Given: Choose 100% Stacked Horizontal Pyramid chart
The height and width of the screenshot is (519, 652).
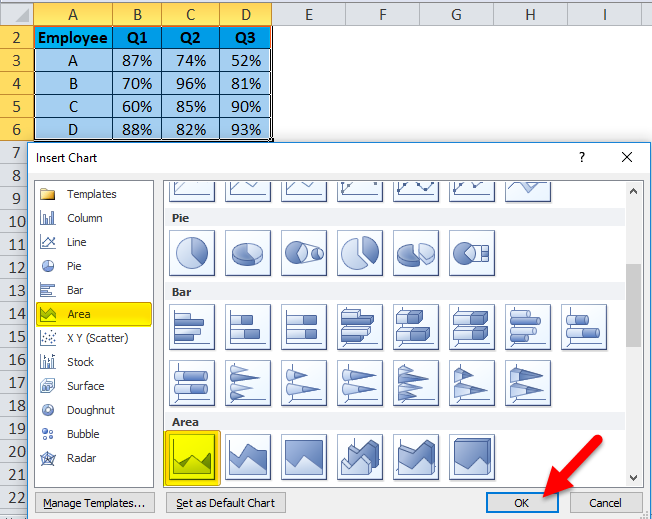Looking at the screenshot, I should [528, 383].
